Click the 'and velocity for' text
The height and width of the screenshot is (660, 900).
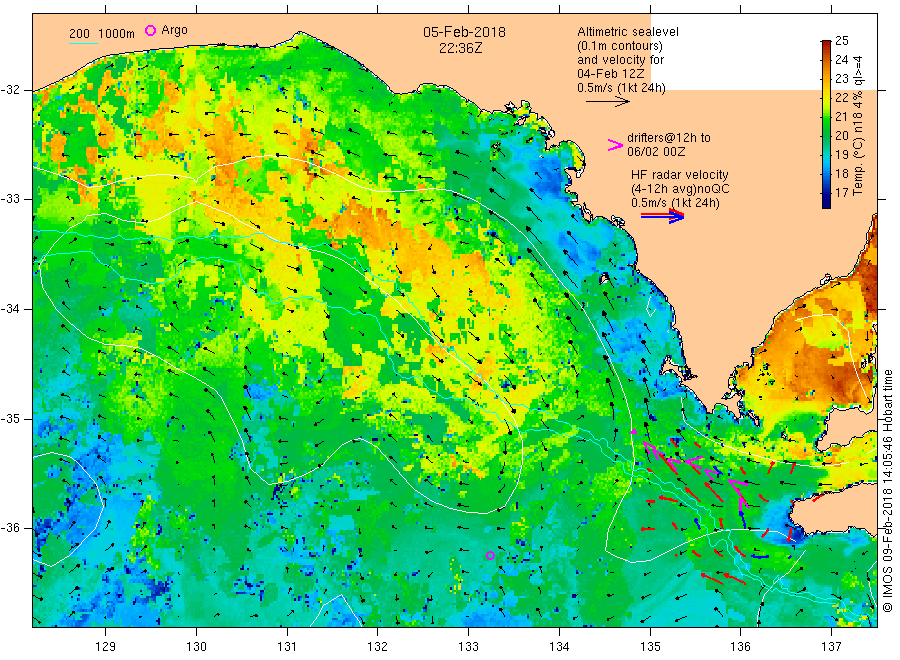(620, 60)
